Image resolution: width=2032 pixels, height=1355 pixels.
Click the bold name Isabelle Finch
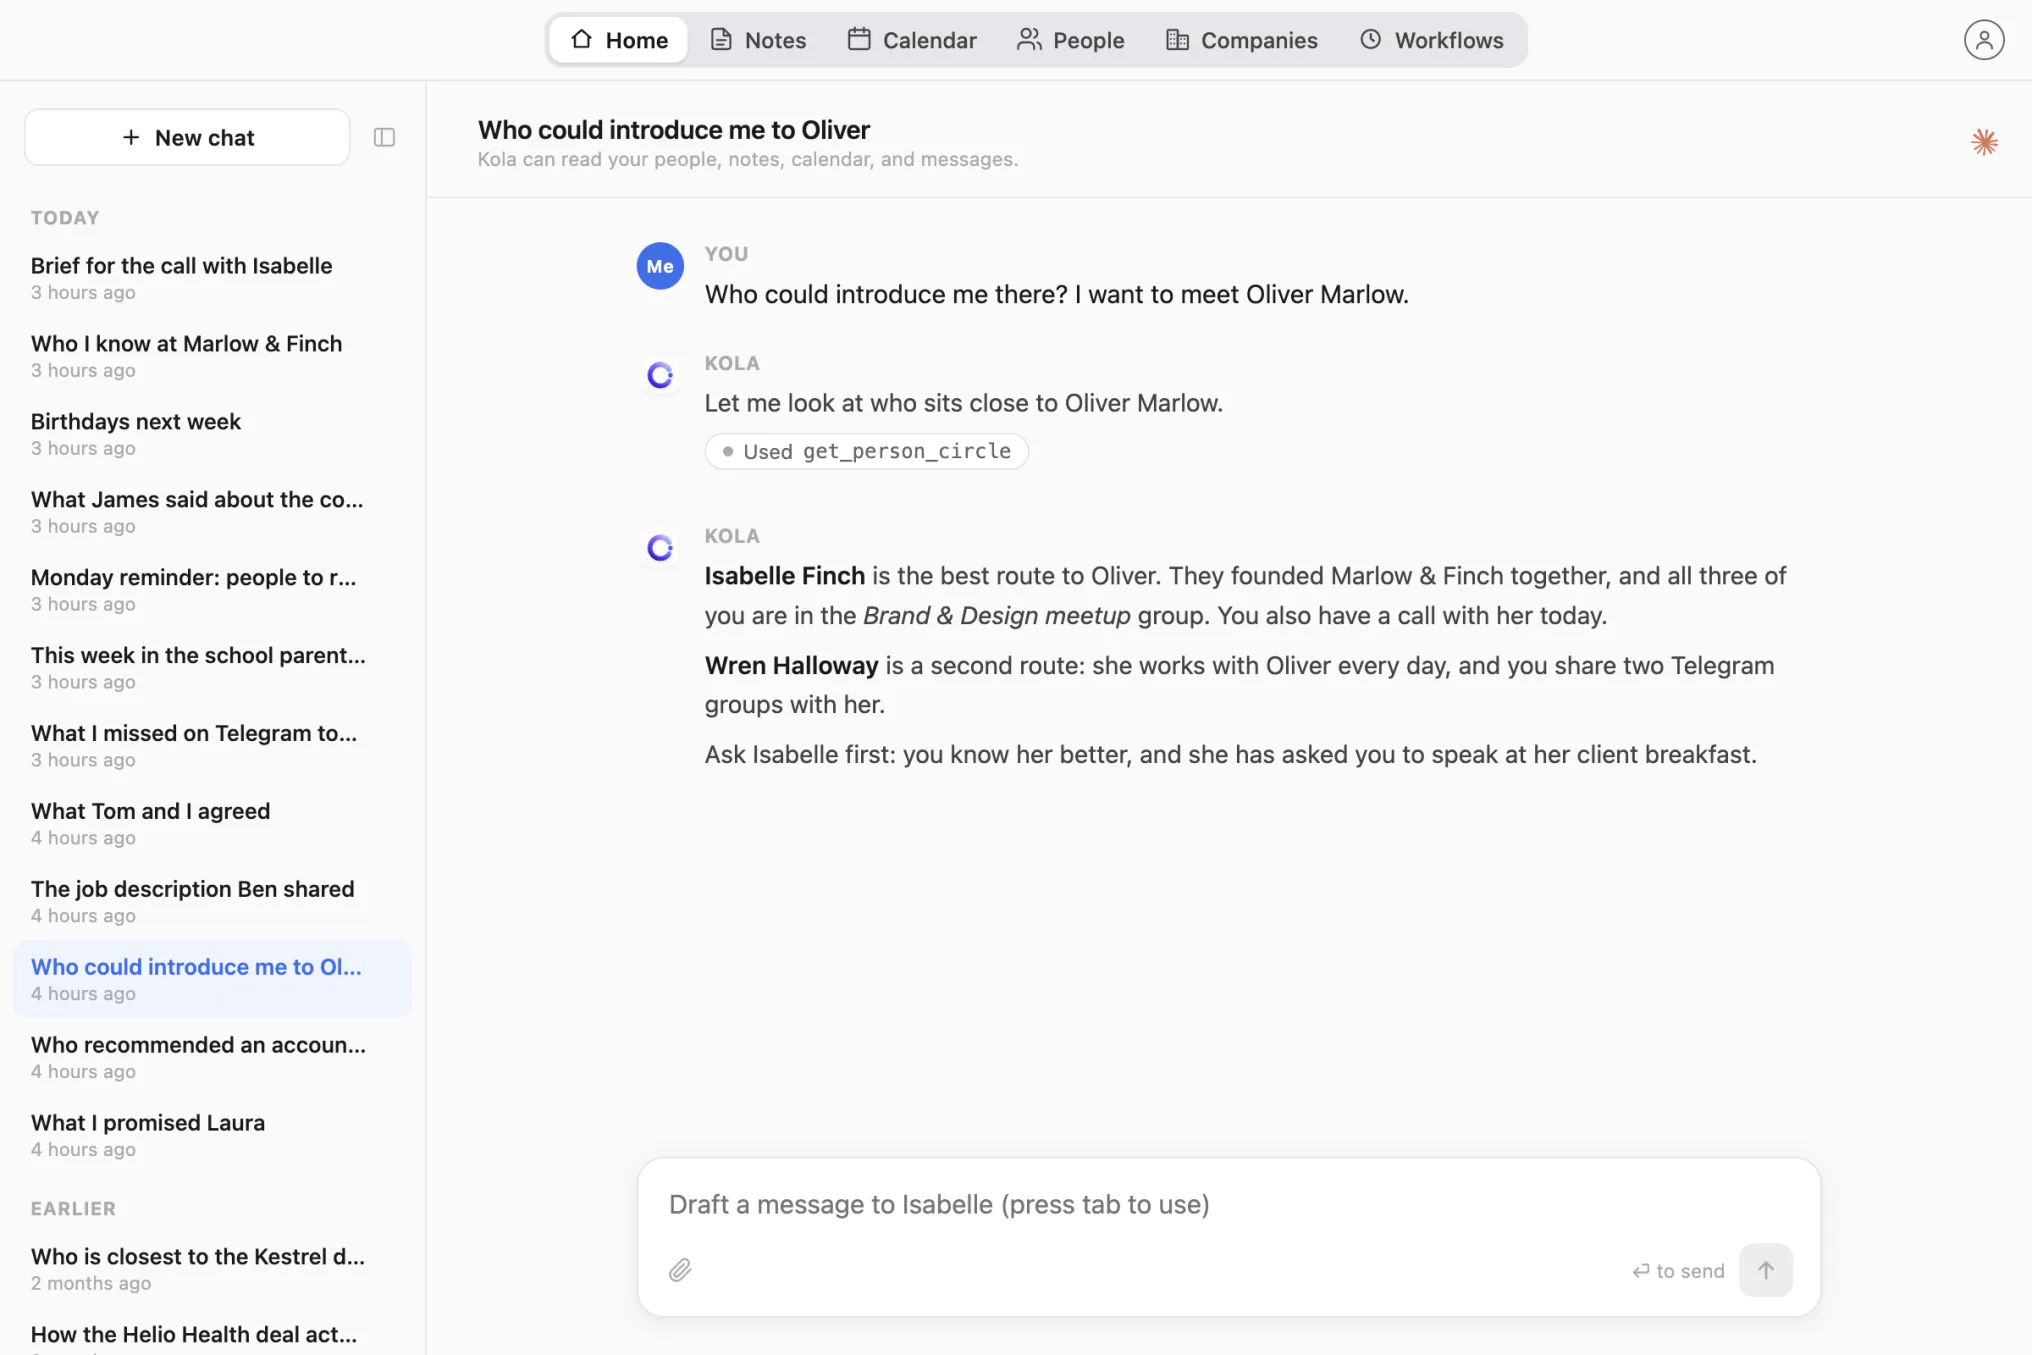click(784, 576)
